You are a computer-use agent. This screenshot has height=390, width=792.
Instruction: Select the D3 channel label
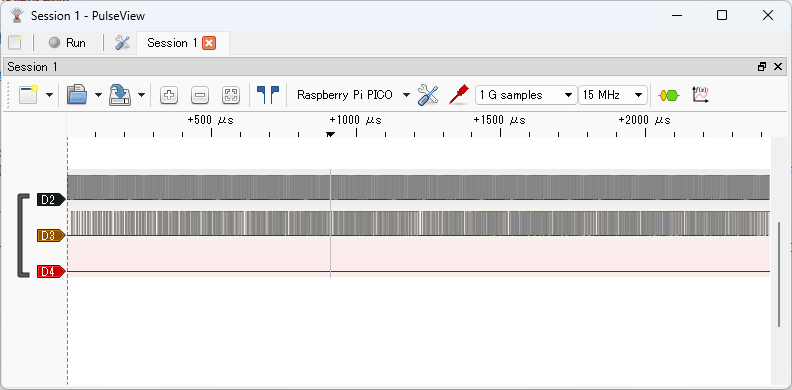pyautogui.click(x=51, y=235)
